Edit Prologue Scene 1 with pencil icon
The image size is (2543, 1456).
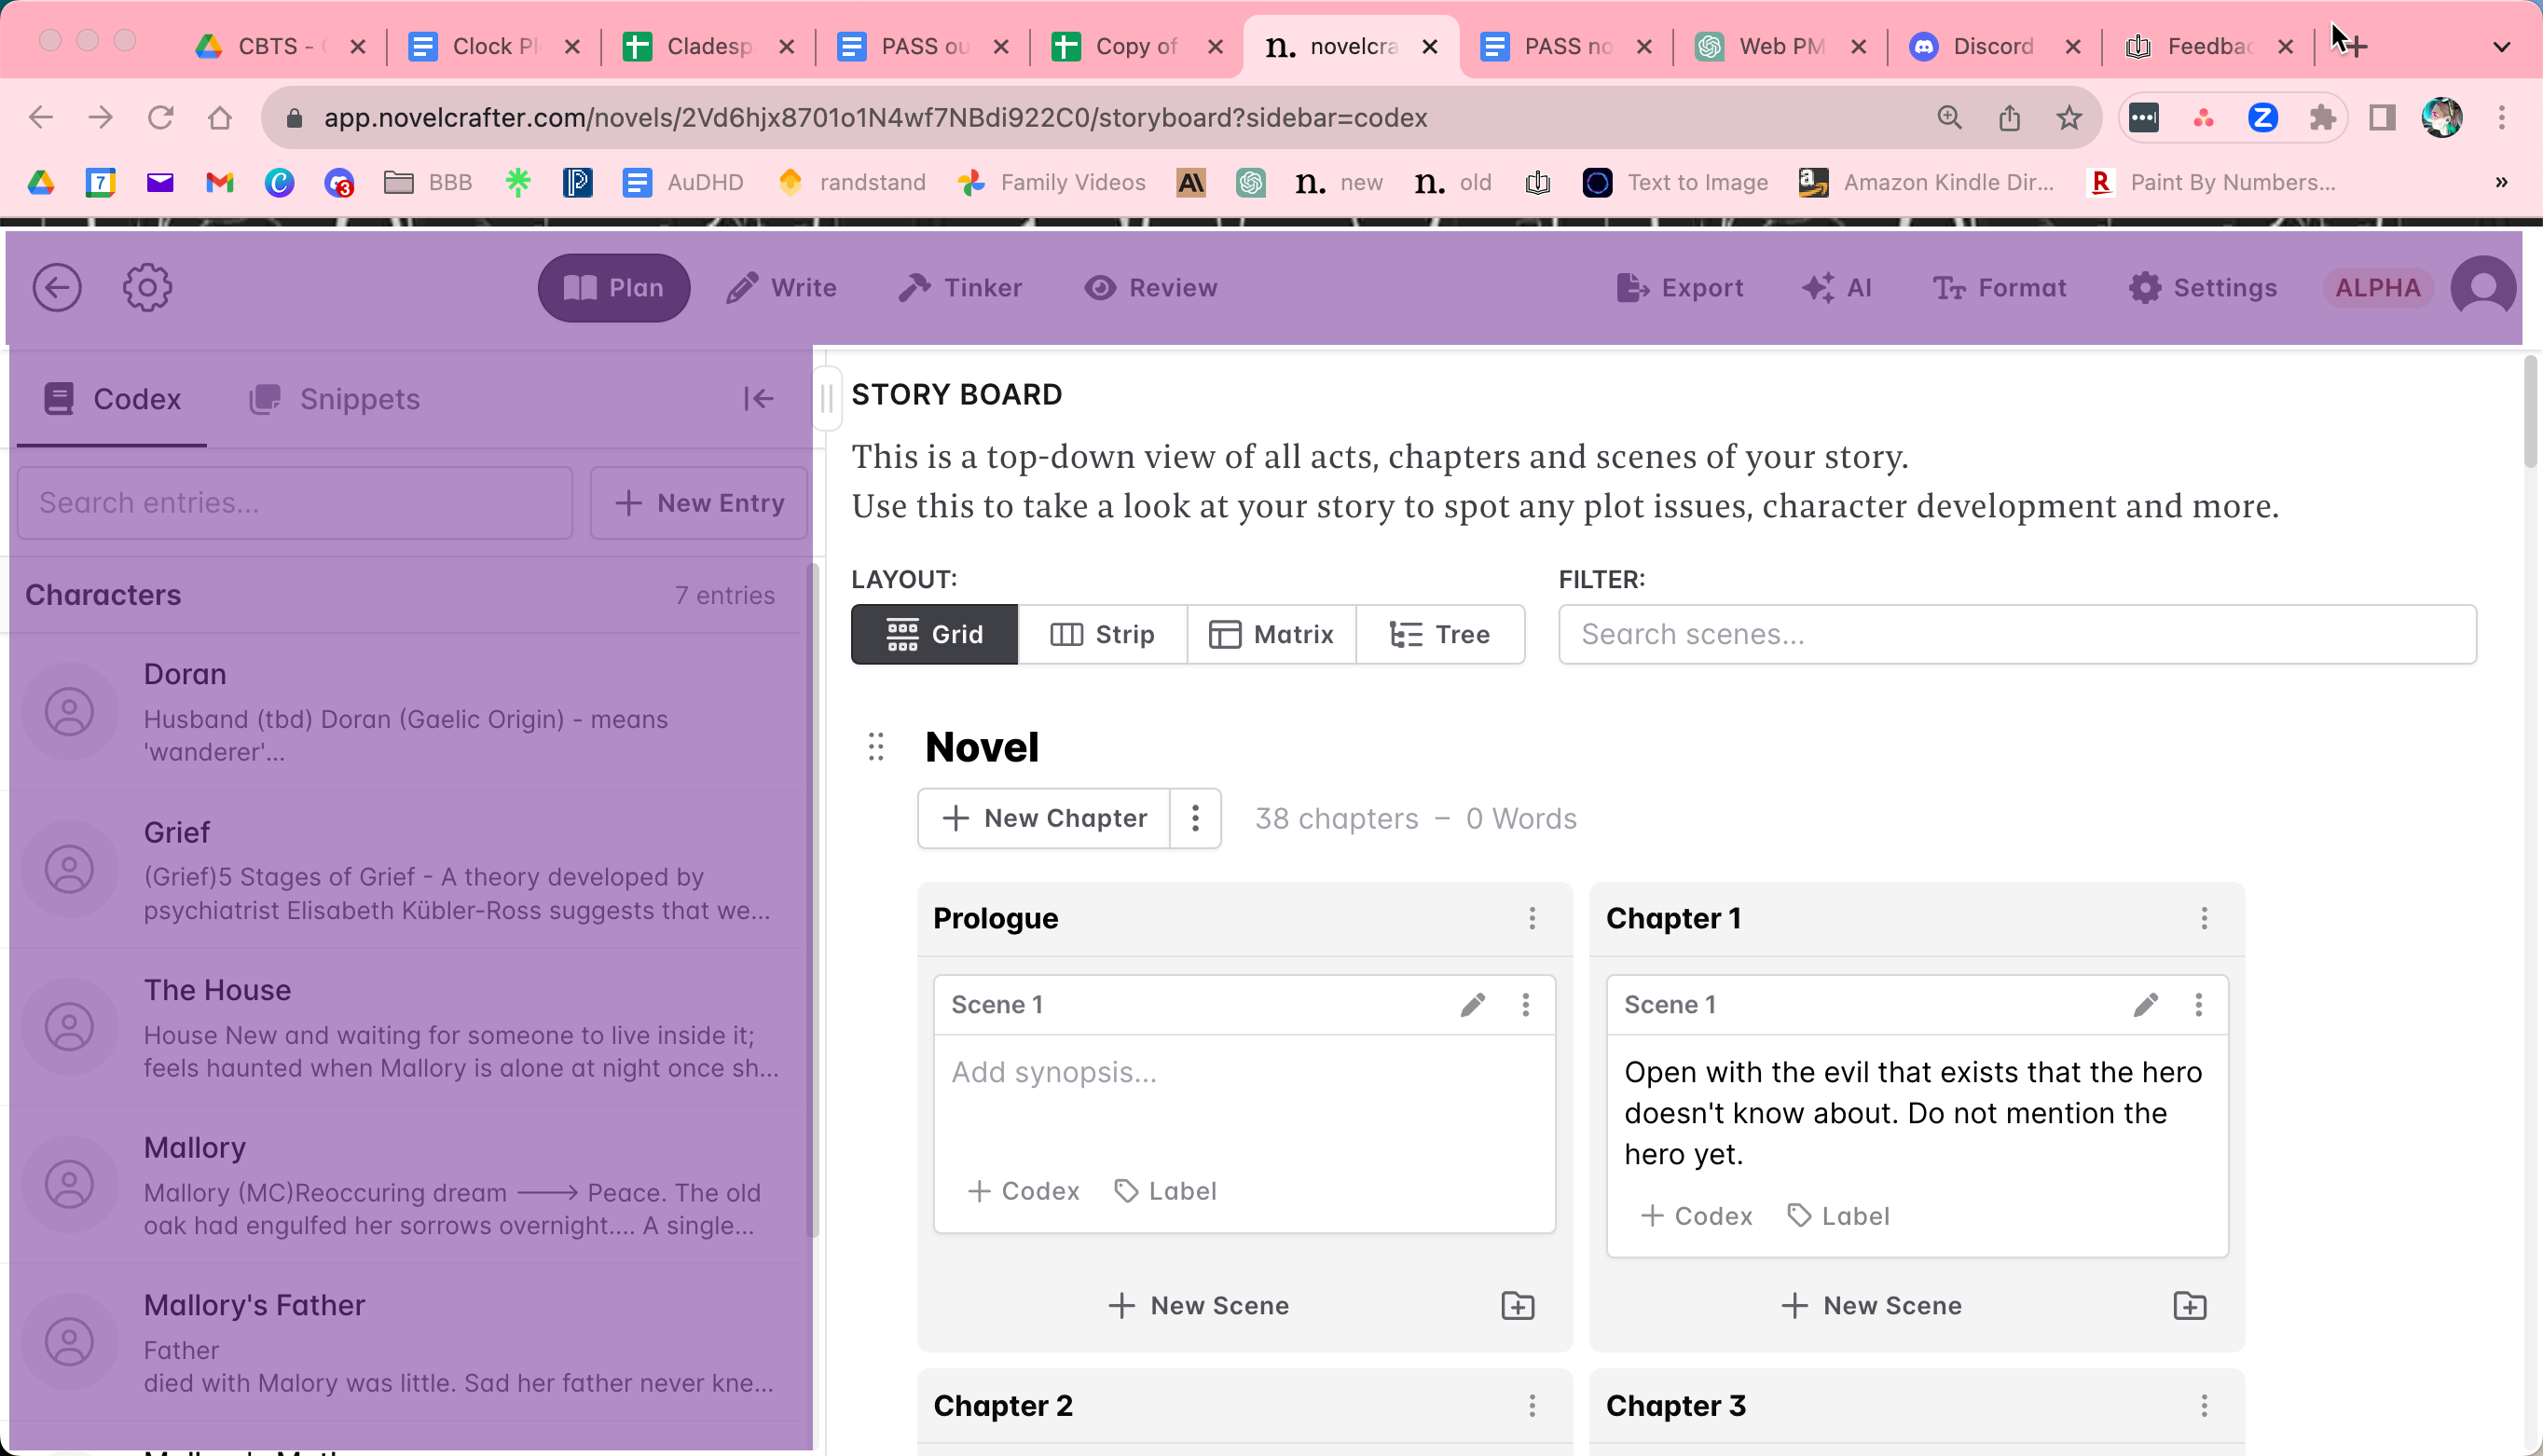[1473, 1005]
